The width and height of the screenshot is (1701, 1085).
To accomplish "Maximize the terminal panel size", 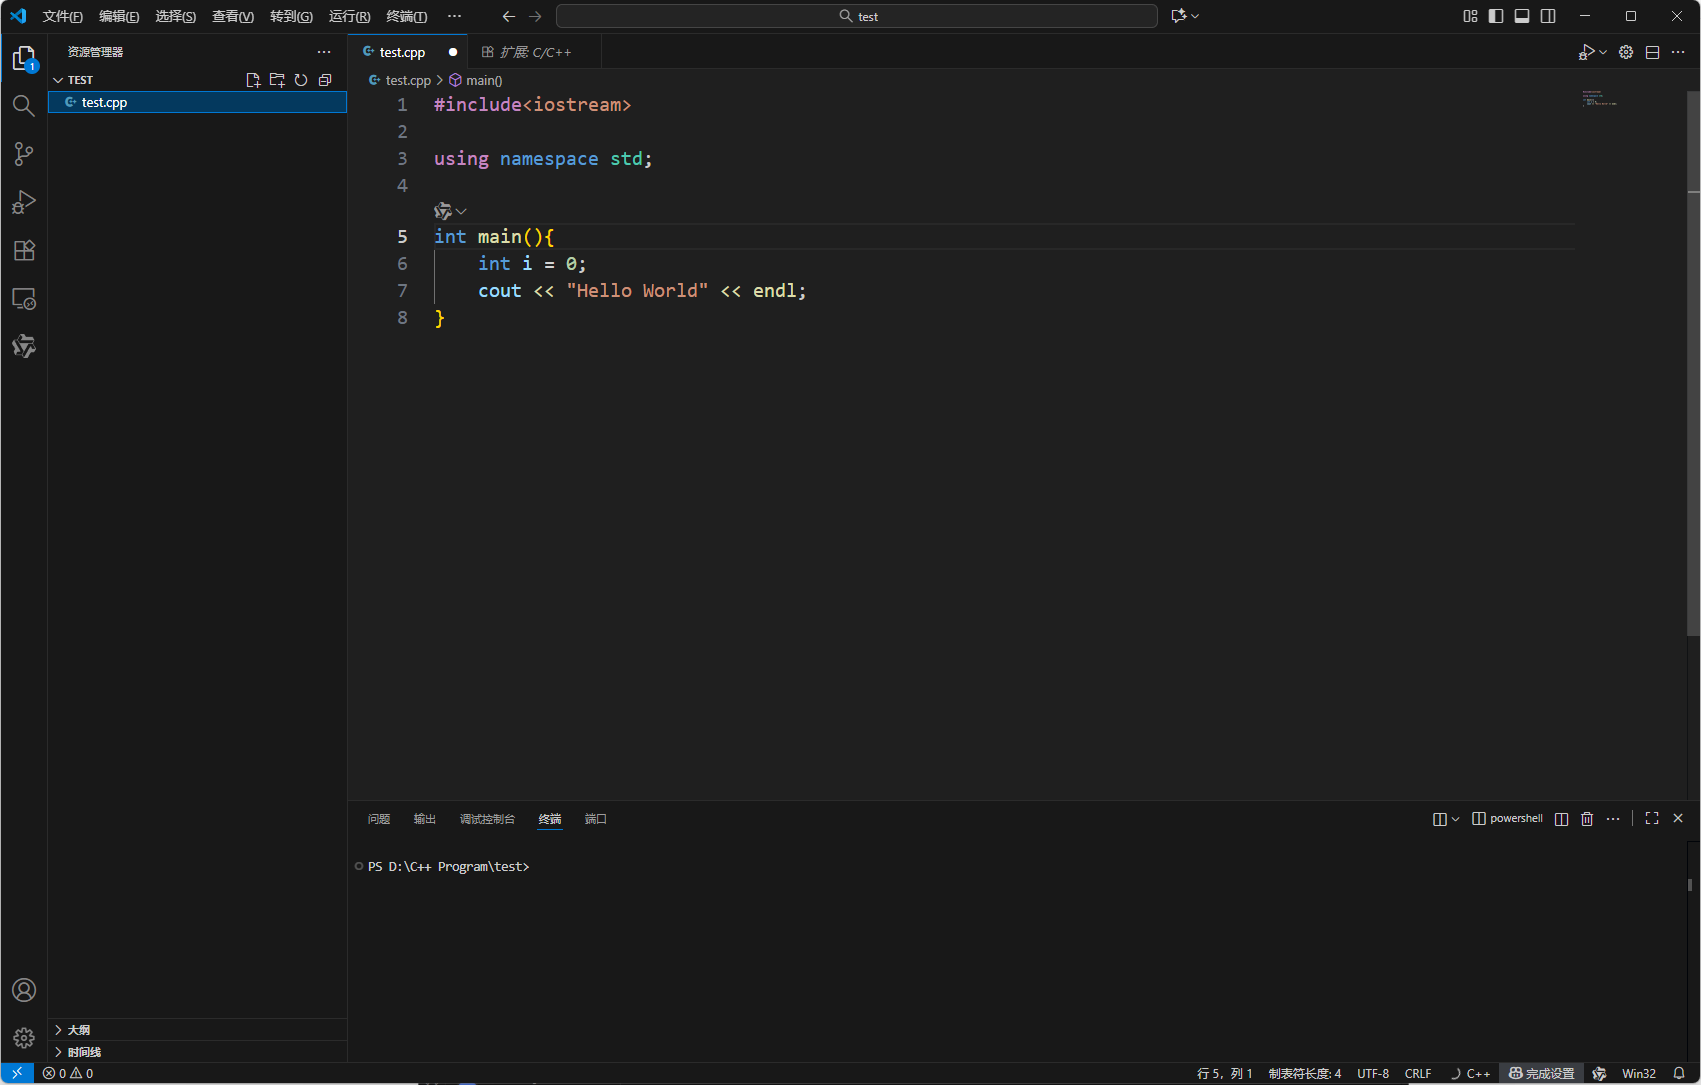I will tap(1652, 819).
